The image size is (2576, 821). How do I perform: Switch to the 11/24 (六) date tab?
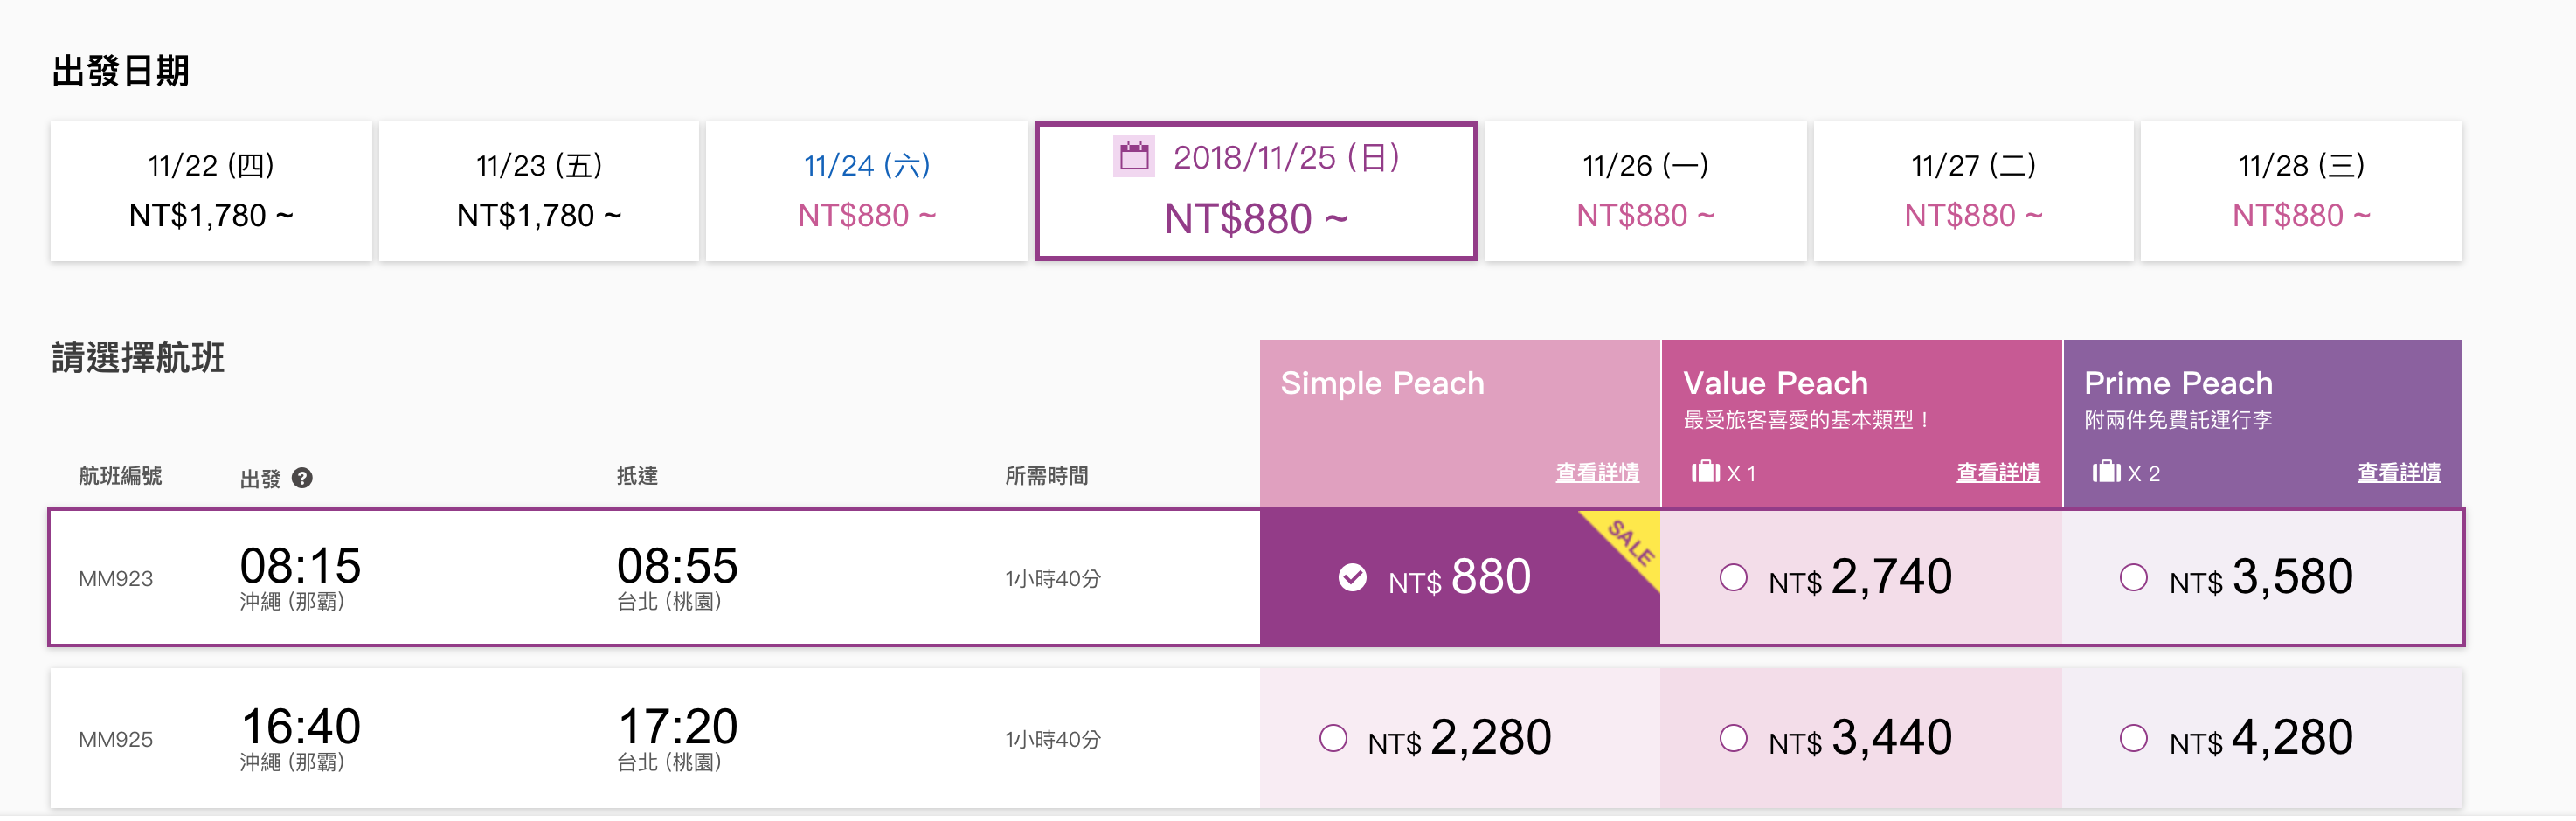pyautogui.click(x=866, y=192)
